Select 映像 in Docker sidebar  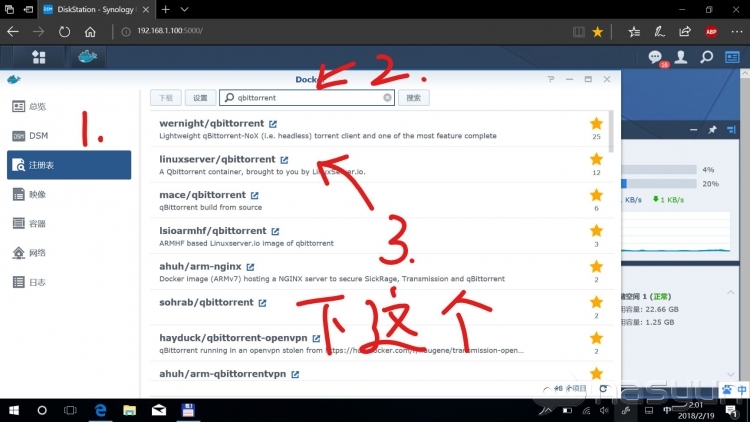pyautogui.click(x=69, y=194)
